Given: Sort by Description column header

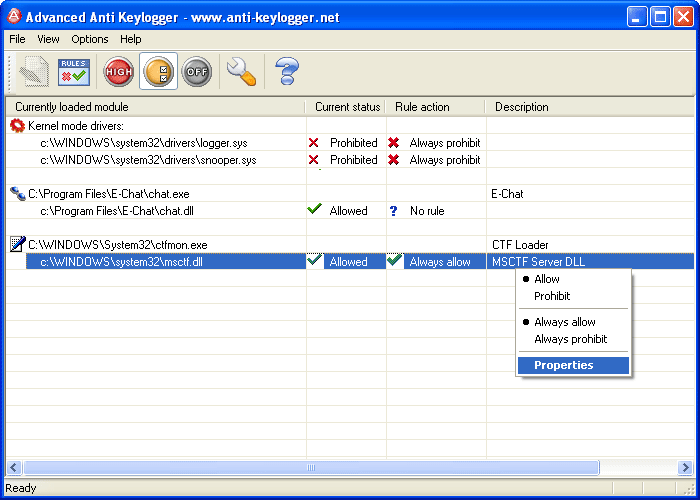Looking at the screenshot, I should (590, 107).
